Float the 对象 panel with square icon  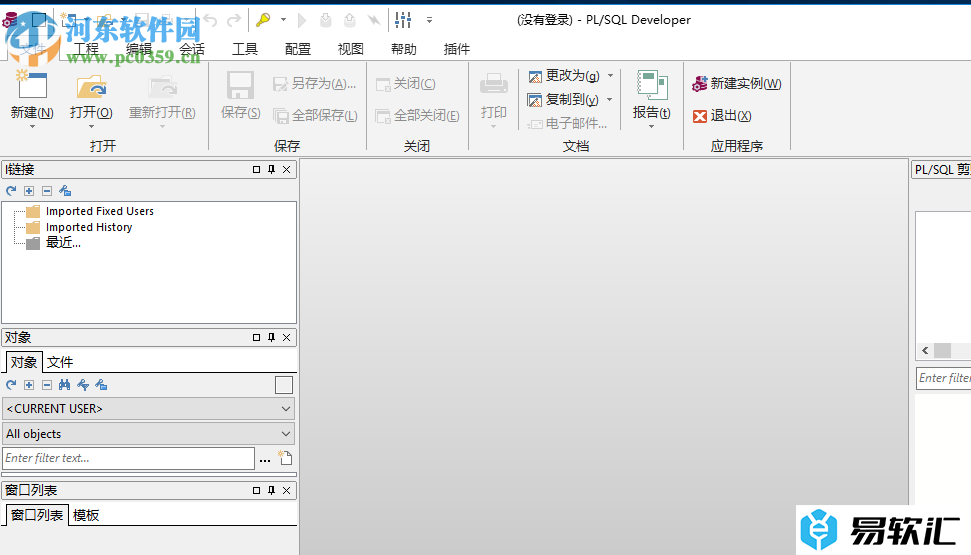[256, 338]
